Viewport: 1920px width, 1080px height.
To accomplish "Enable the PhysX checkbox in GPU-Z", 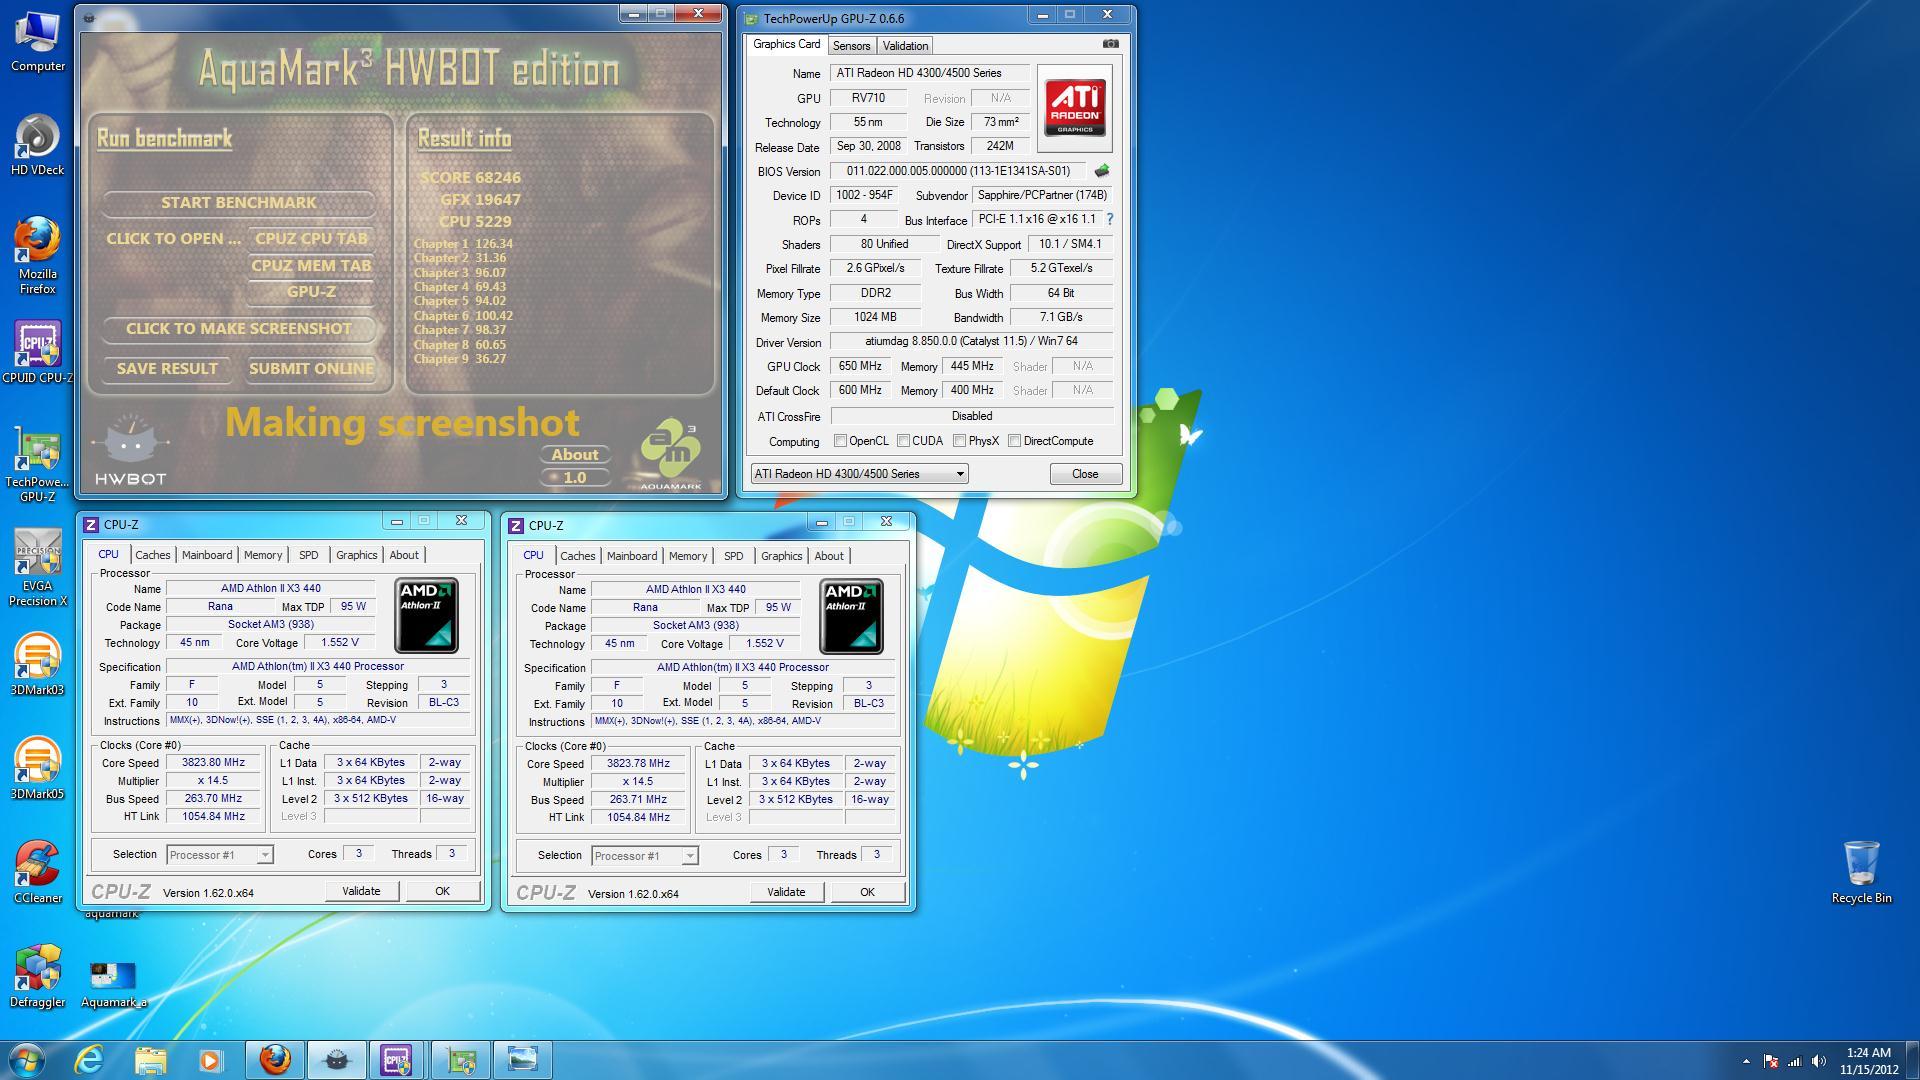I will point(960,441).
